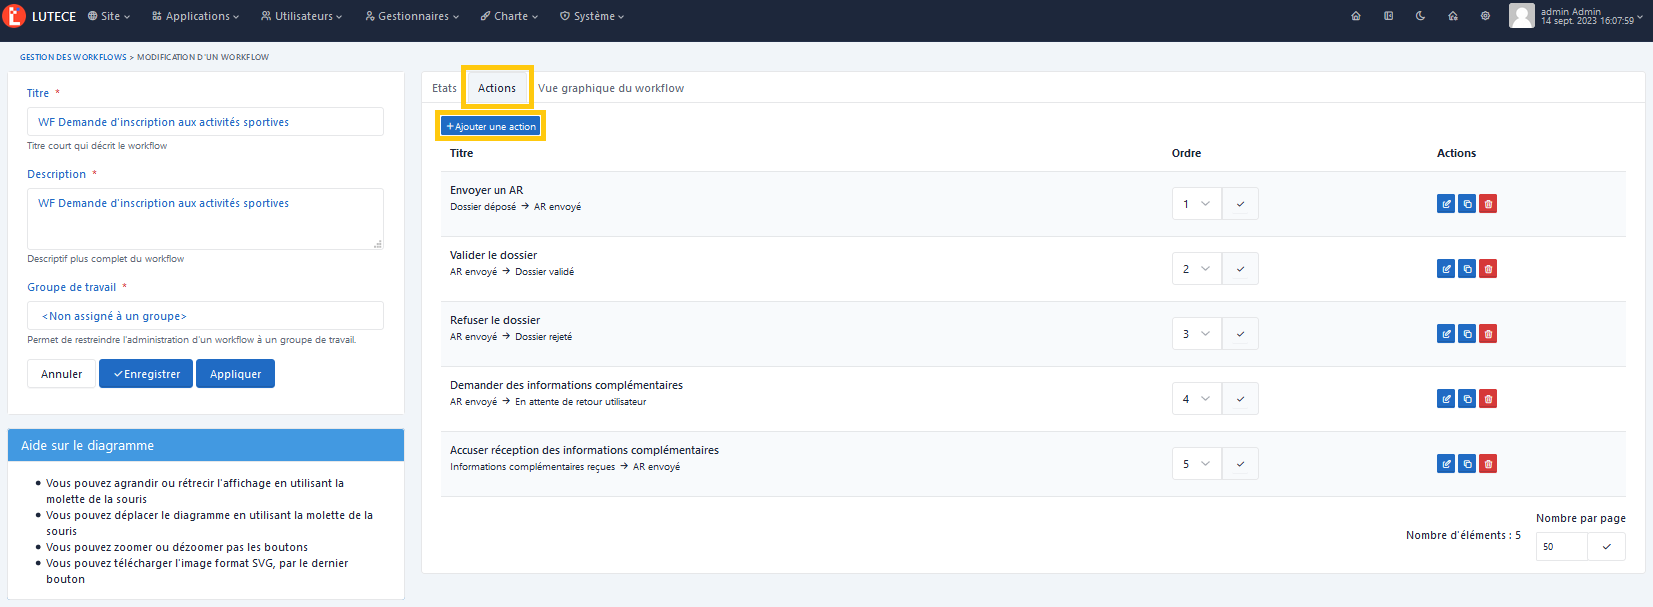Viewport: 1653px width, 607px height.
Task: Delete the 'Refuser le dossier' action
Action: pos(1488,334)
